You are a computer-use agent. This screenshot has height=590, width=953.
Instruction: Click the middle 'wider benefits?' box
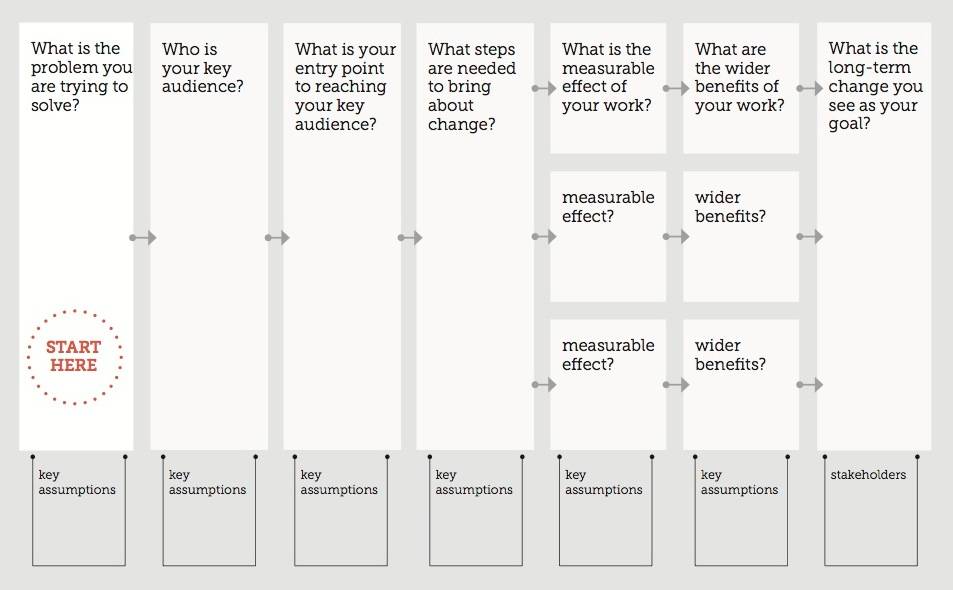pos(741,236)
